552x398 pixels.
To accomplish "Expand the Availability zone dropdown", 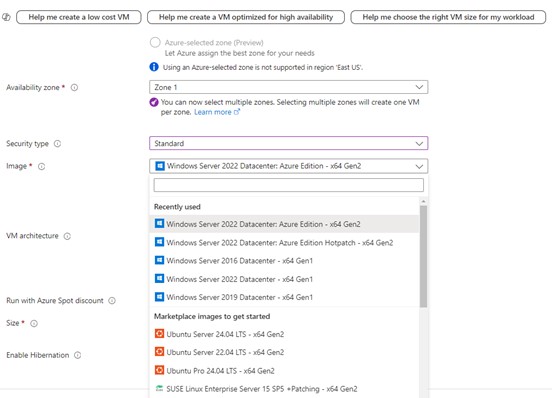I will (289, 87).
